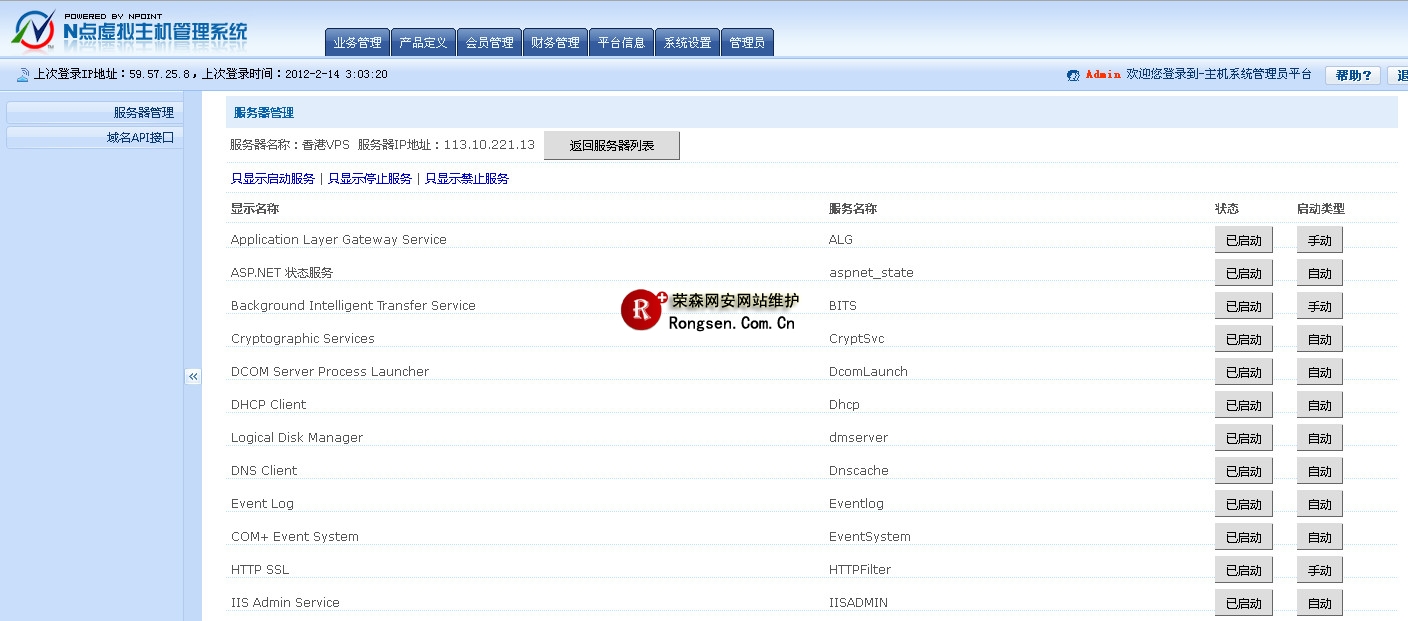
Task: Select the 会员管理 tab
Action: point(489,43)
